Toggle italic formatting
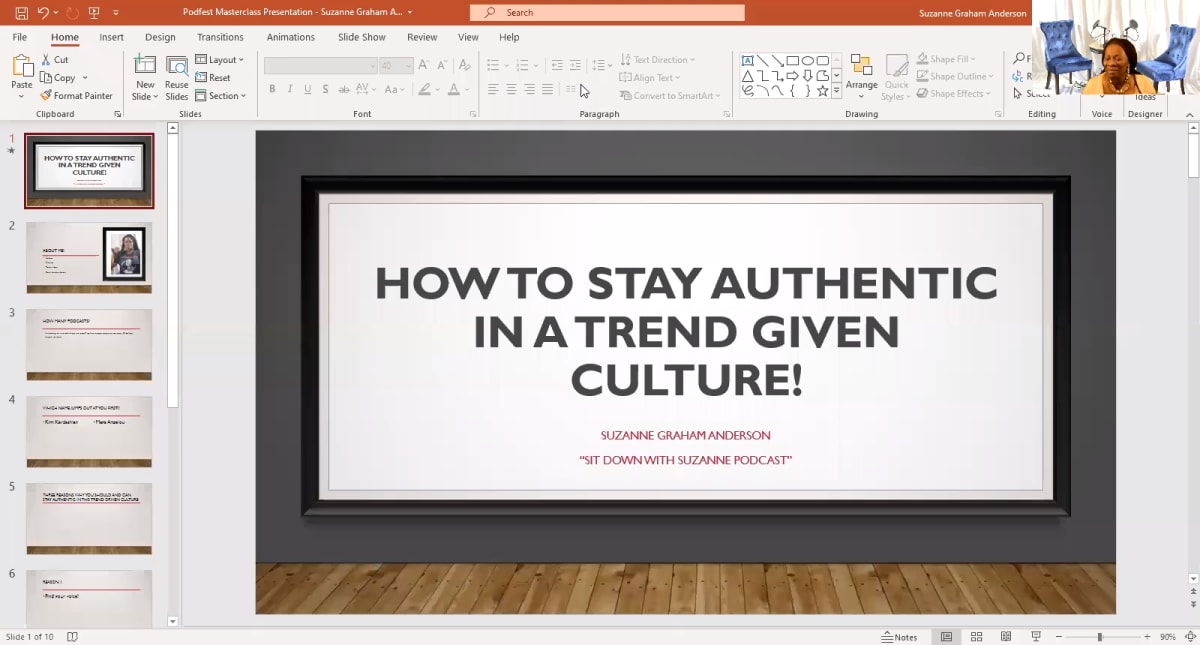This screenshot has height=645, width=1200. point(289,88)
